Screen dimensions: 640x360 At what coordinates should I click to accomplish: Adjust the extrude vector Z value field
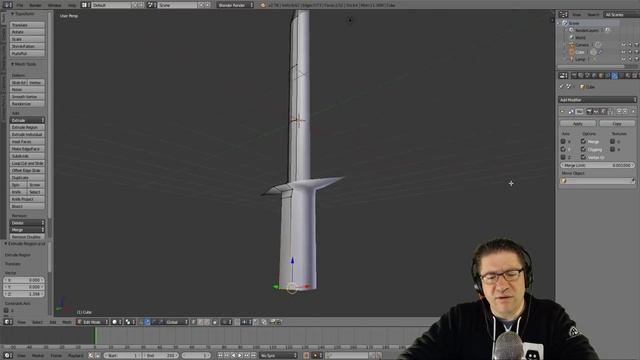(24, 294)
